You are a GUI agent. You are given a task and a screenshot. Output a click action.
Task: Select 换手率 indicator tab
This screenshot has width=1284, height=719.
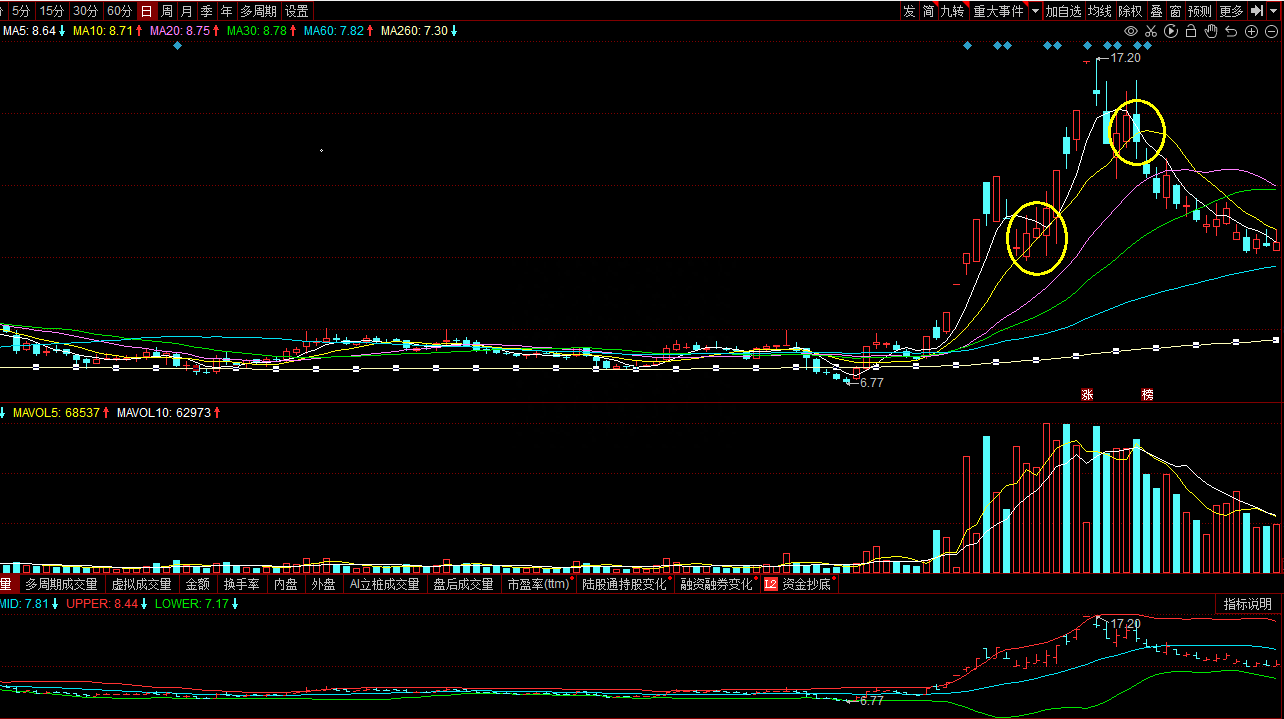click(x=242, y=584)
